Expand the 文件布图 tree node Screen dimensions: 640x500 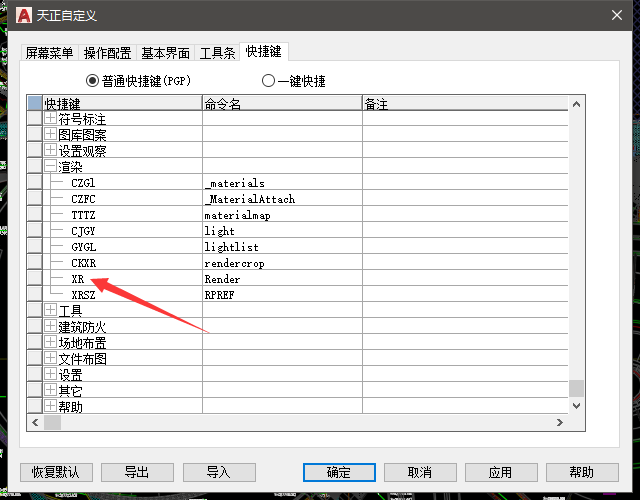[50, 358]
